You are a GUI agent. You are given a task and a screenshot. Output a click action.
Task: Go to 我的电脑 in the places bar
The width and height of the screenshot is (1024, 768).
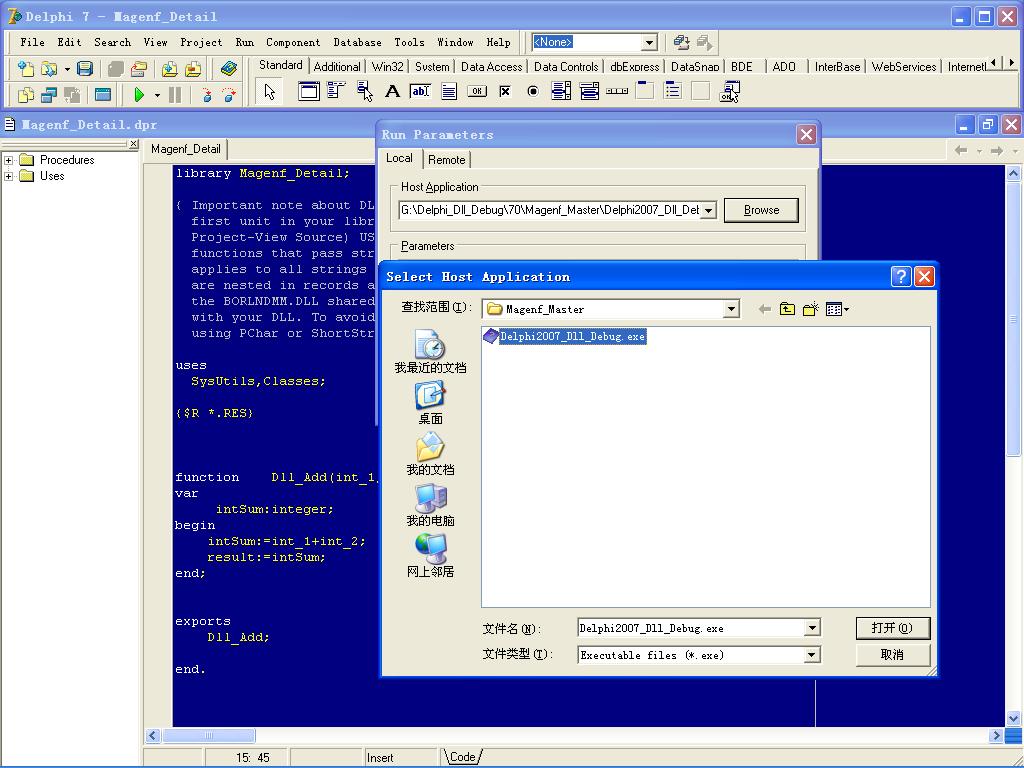pos(430,505)
